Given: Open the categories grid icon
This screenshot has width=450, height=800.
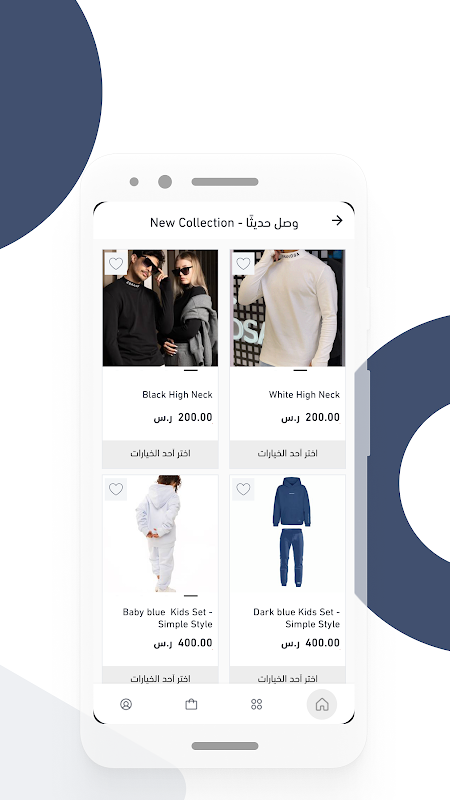Looking at the screenshot, I should (x=257, y=704).
